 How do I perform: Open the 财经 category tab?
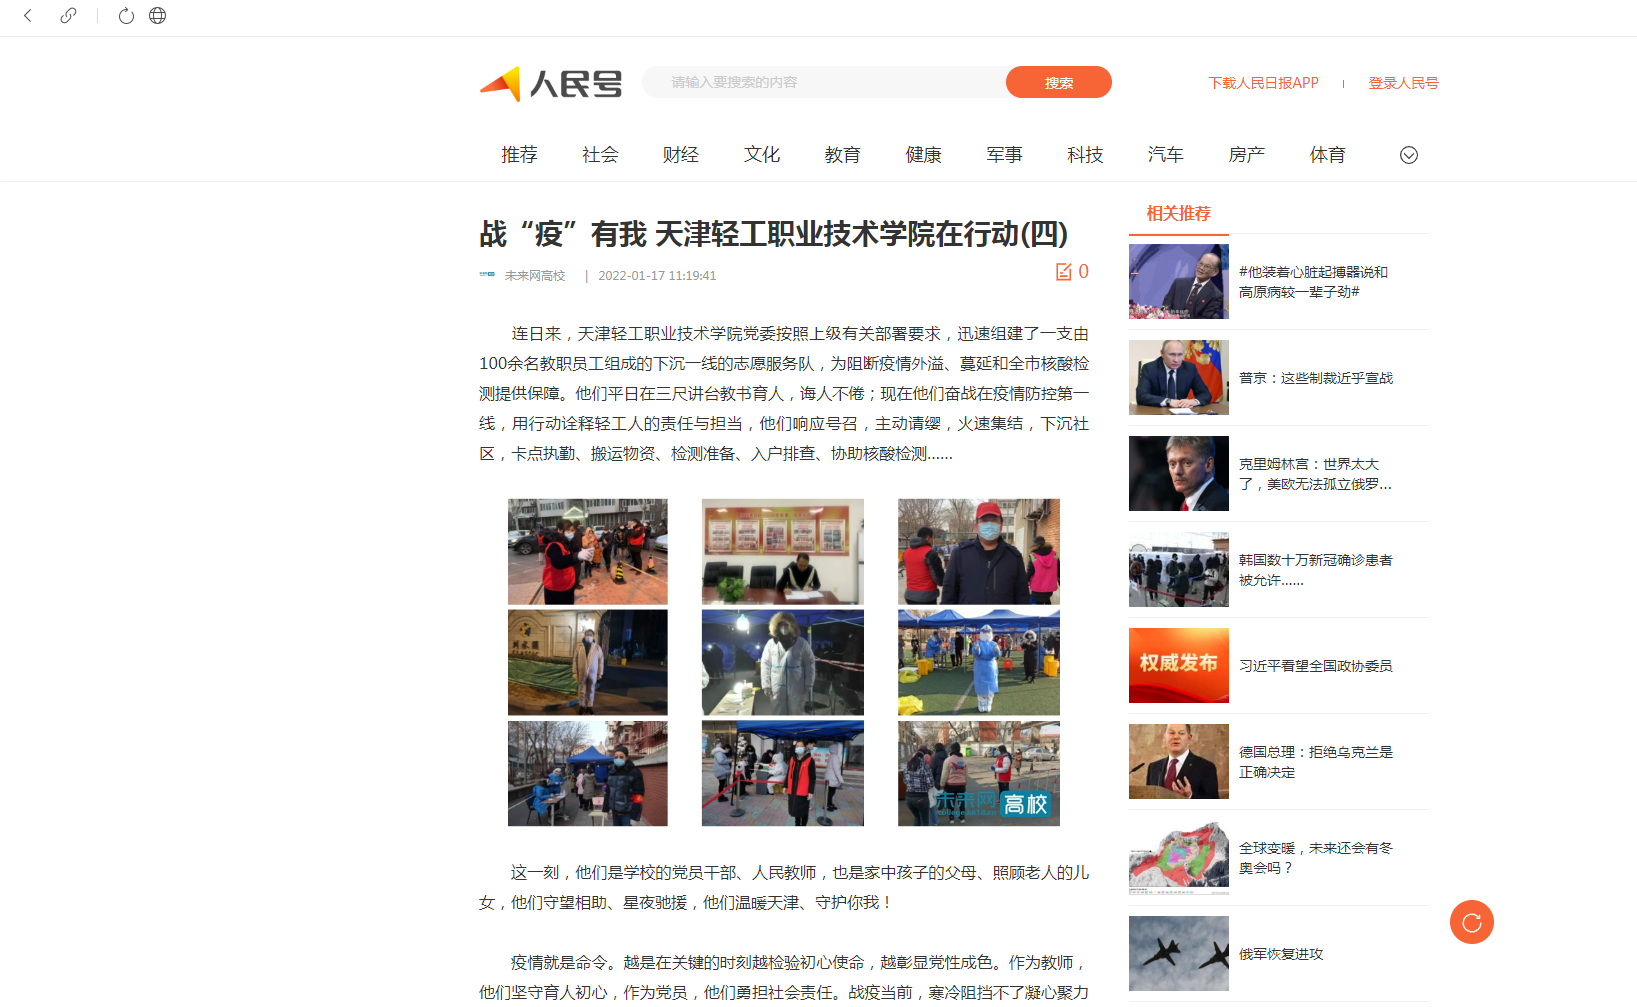pos(680,155)
